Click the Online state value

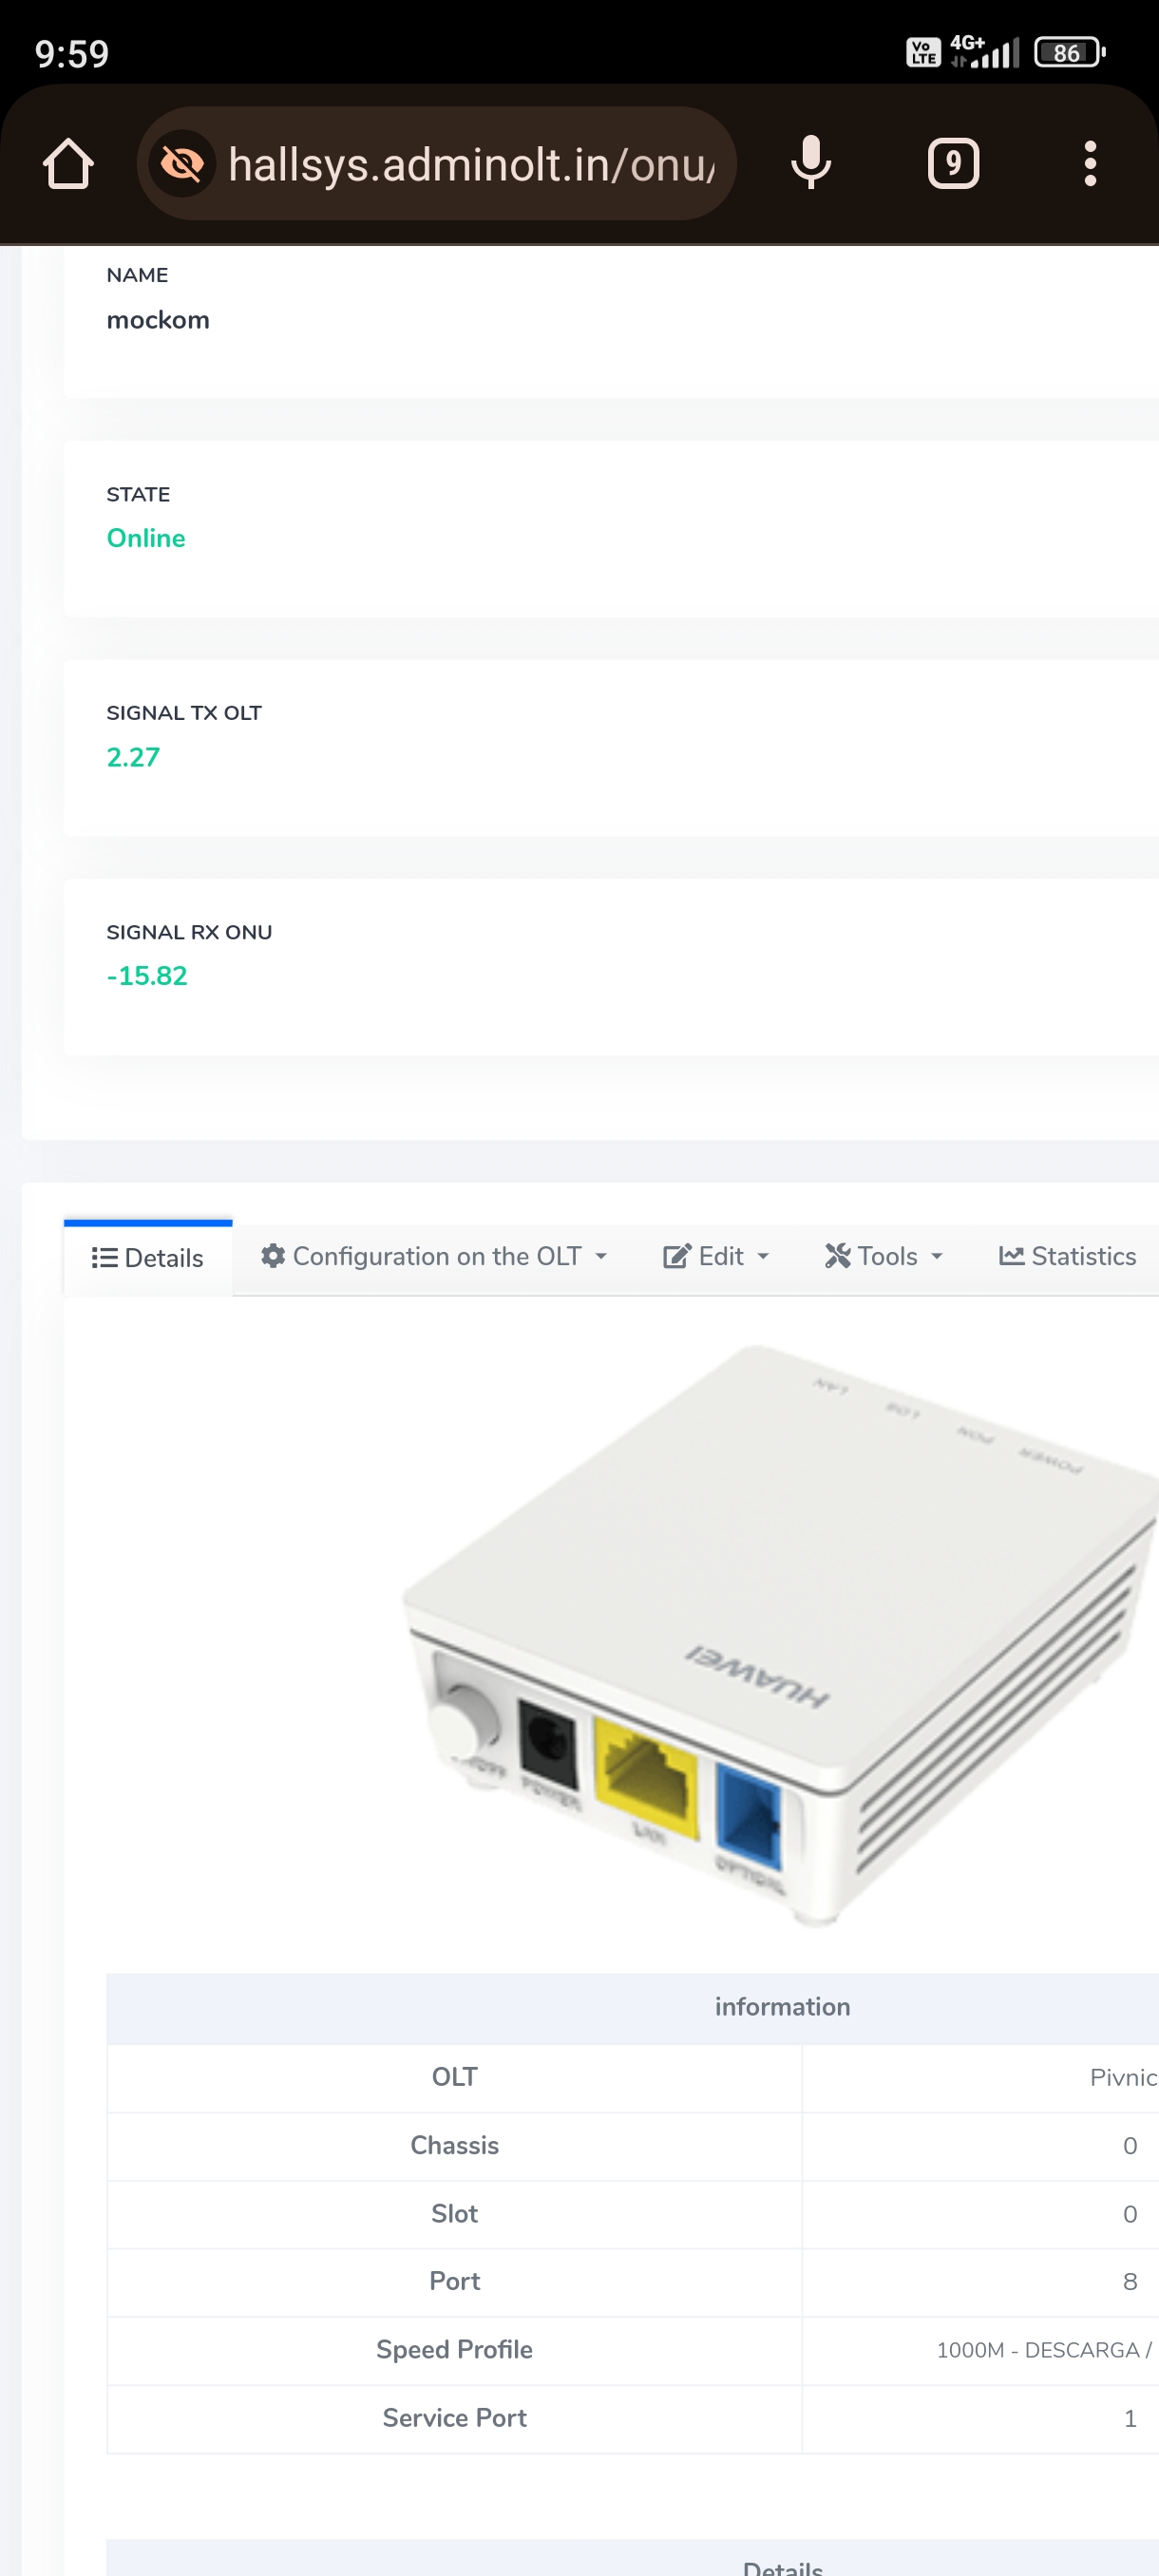pos(146,538)
